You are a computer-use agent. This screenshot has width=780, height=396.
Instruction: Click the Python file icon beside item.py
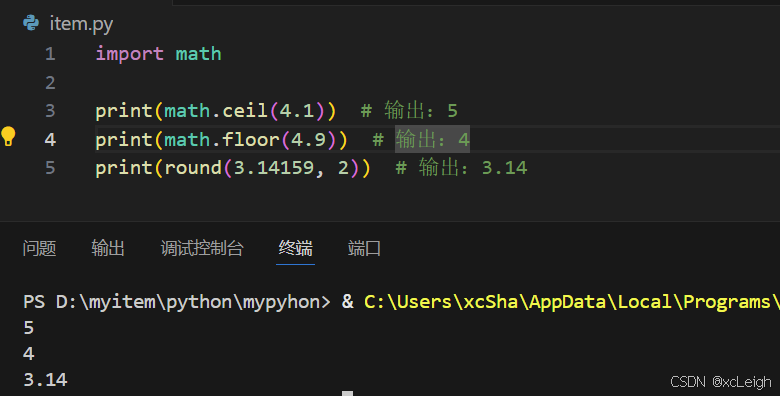point(31,23)
